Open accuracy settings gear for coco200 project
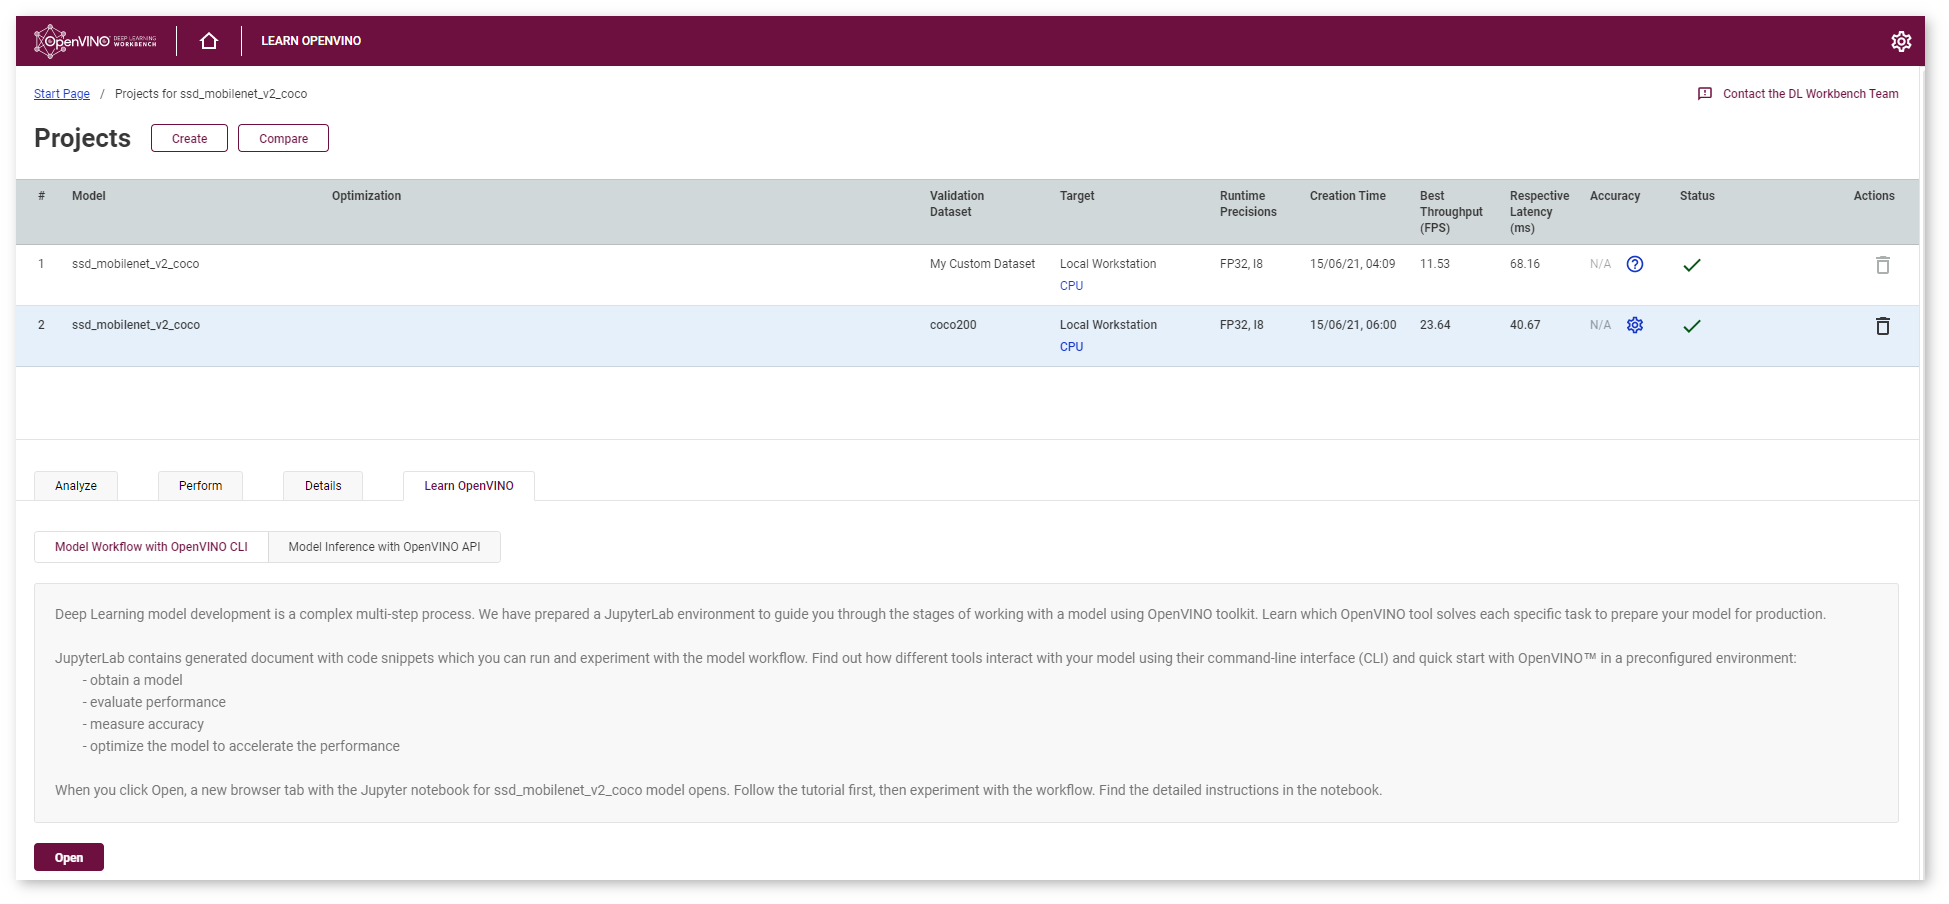This screenshot has height=904, width=1949. click(x=1635, y=325)
